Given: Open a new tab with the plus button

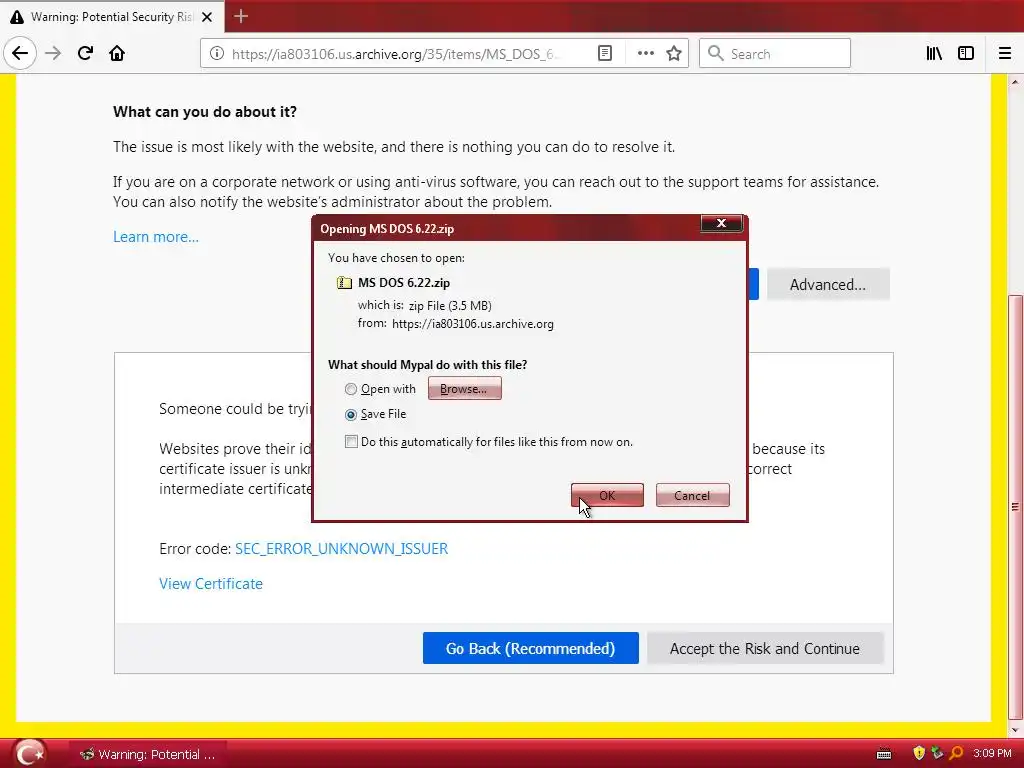Looking at the screenshot, I should pyautogui.click(x=241, y=16).
